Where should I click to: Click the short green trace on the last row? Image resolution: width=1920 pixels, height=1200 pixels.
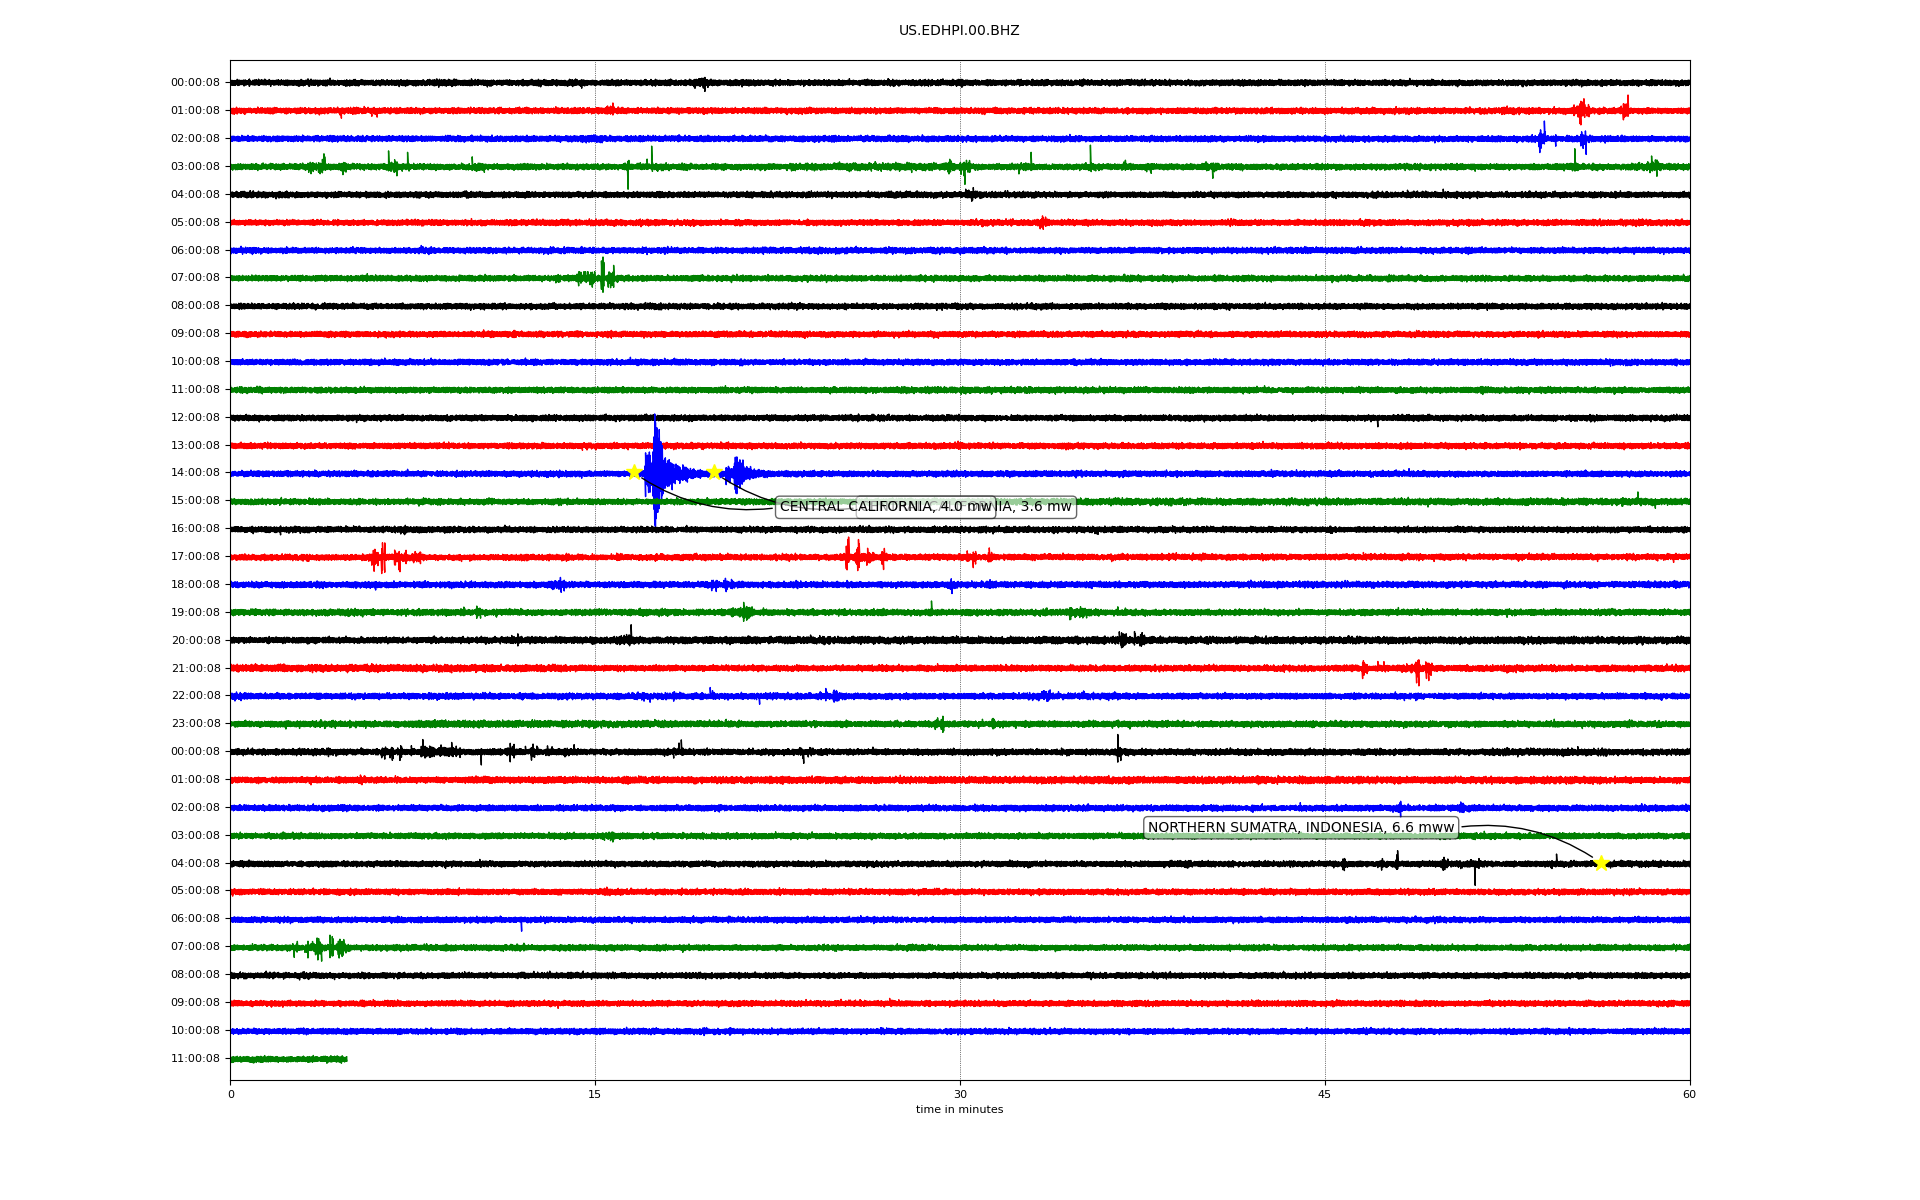pyautogui.click(x=288, y=1059)
